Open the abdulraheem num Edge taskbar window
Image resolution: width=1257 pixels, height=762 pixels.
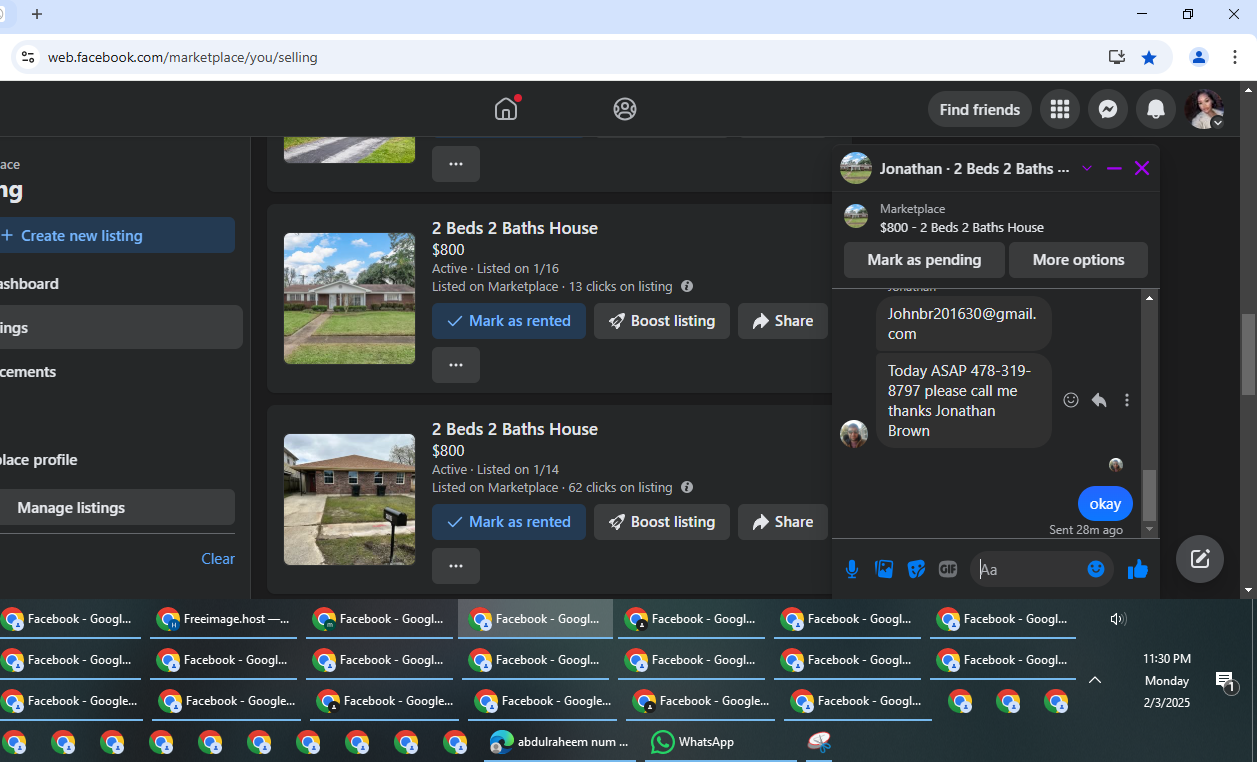(560, 742)
